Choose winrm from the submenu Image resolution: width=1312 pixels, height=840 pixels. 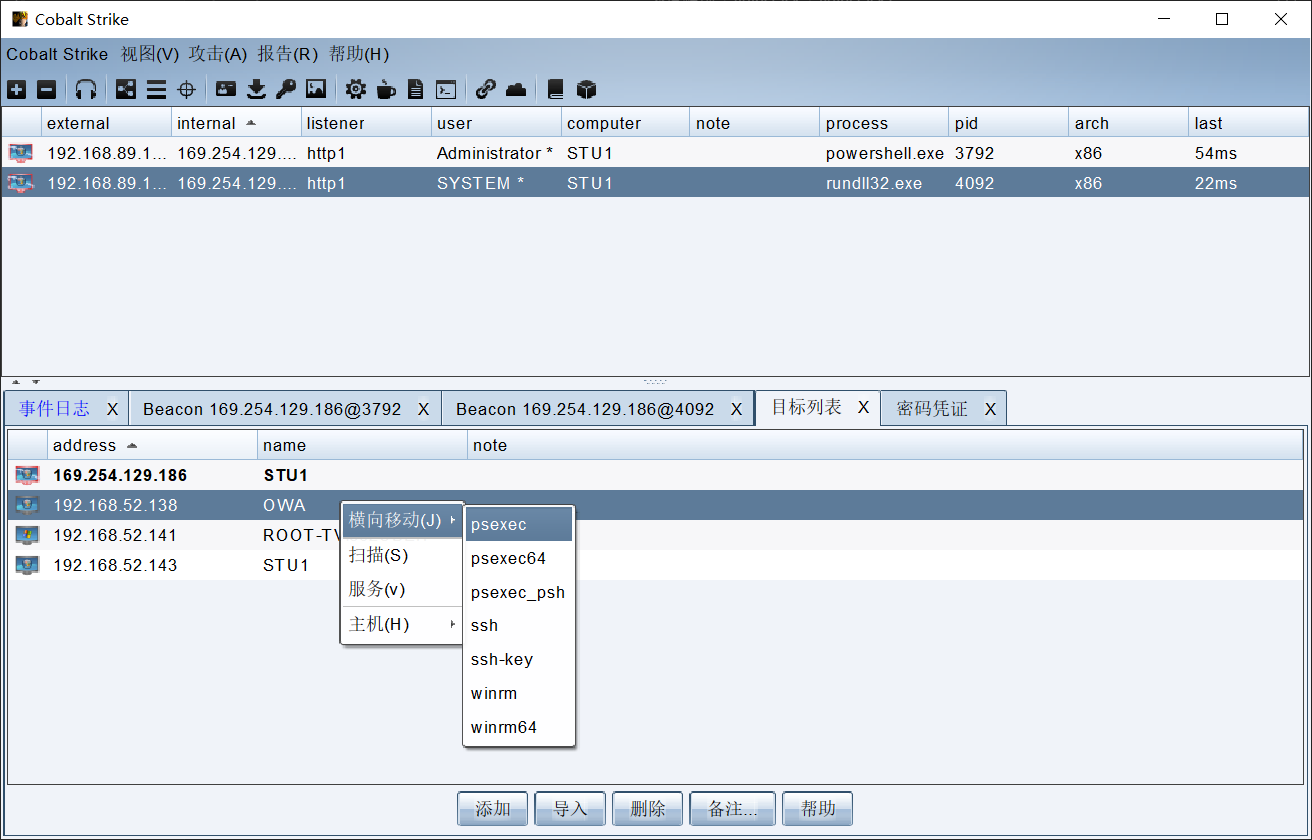(x=519, y=693)
